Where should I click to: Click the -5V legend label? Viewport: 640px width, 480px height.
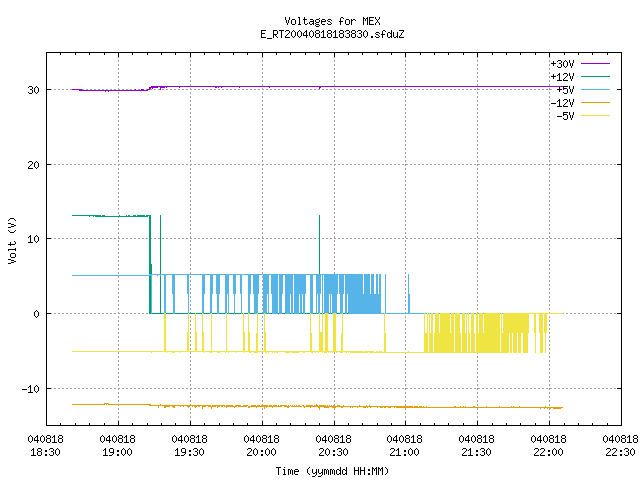pos(565,116)
